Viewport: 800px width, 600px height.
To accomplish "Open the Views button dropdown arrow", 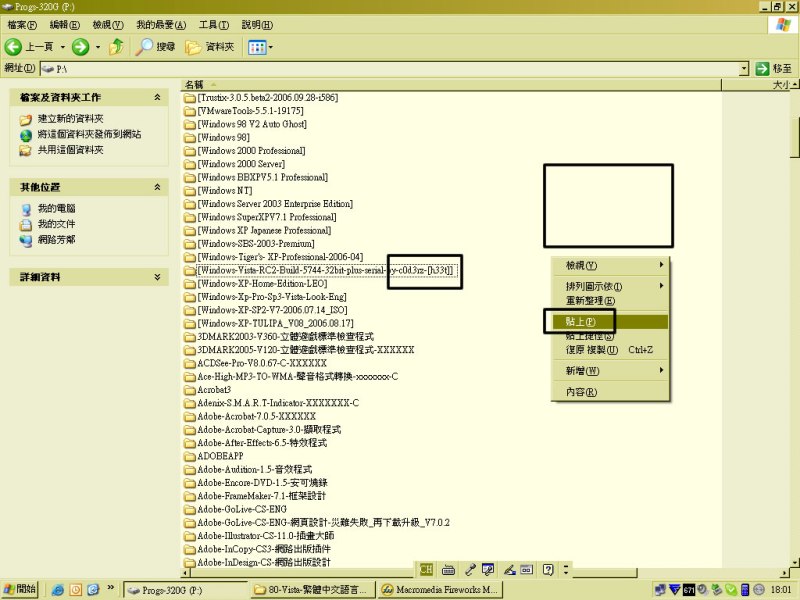I will click(x=270, y=47).
